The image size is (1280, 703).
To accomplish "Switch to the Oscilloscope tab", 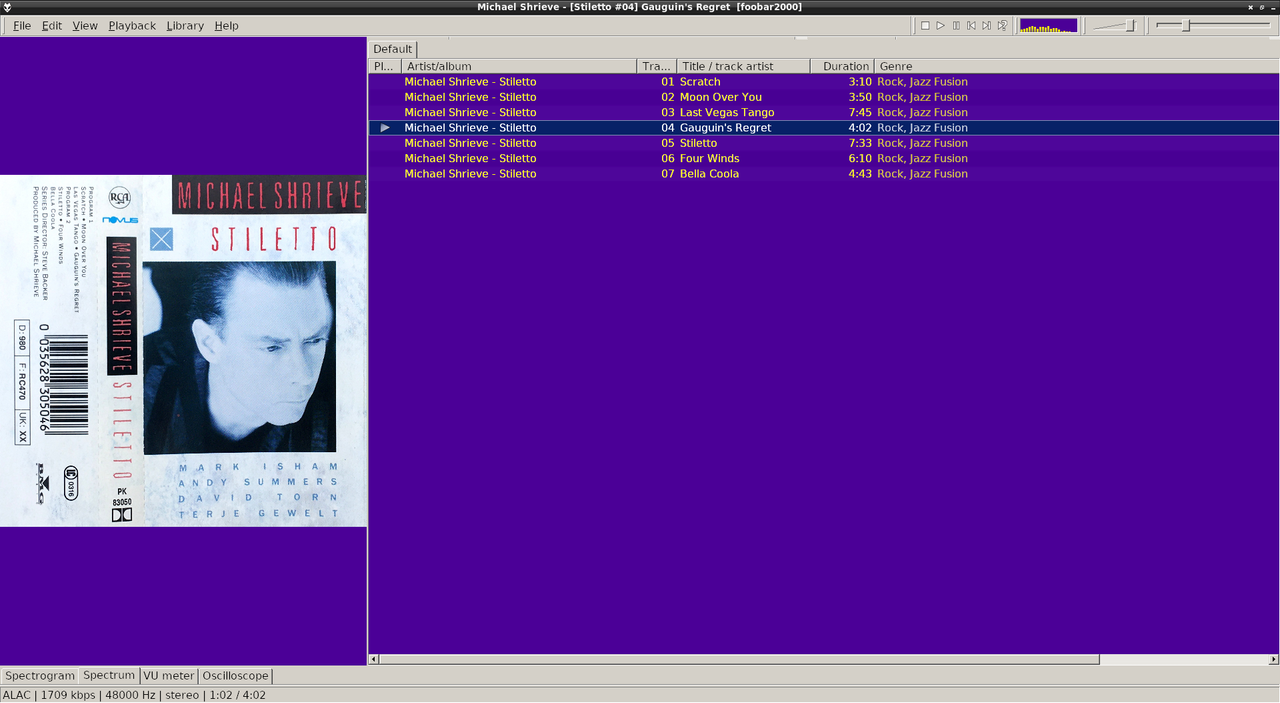I will tap(236, 676).
